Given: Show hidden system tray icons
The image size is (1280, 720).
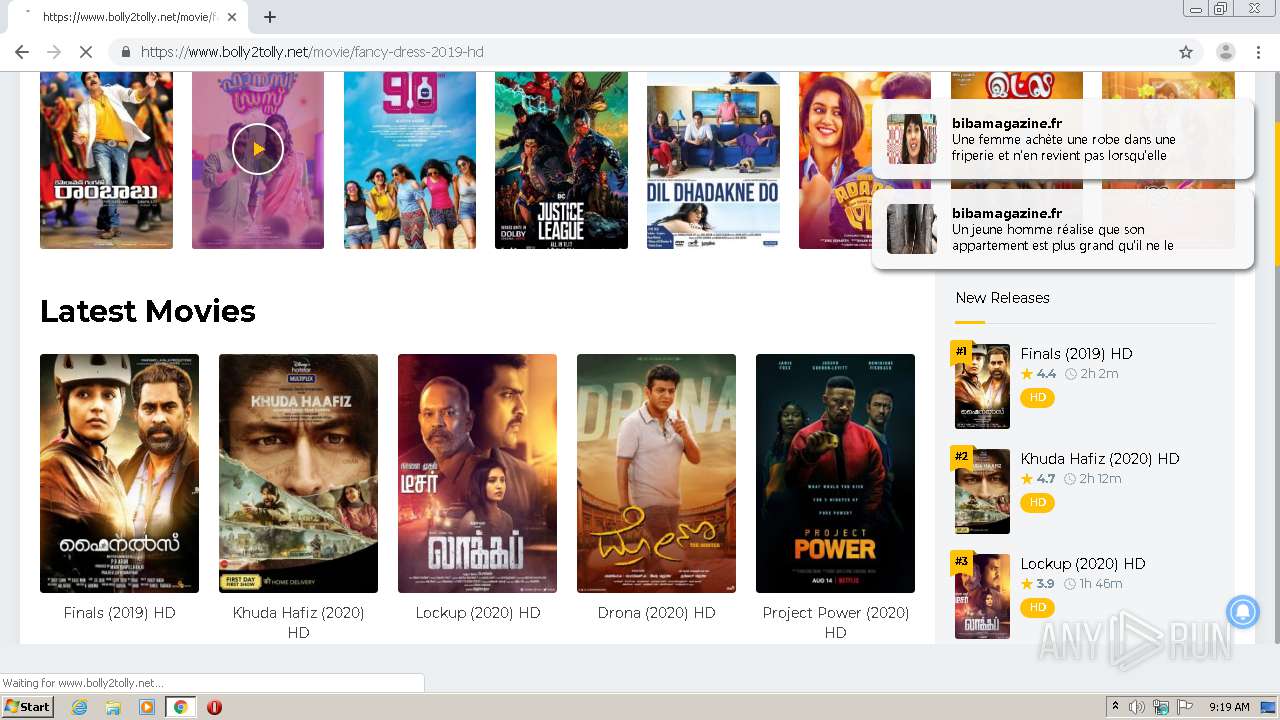Looking at the screenshot, I should (x=1116, y=707).
